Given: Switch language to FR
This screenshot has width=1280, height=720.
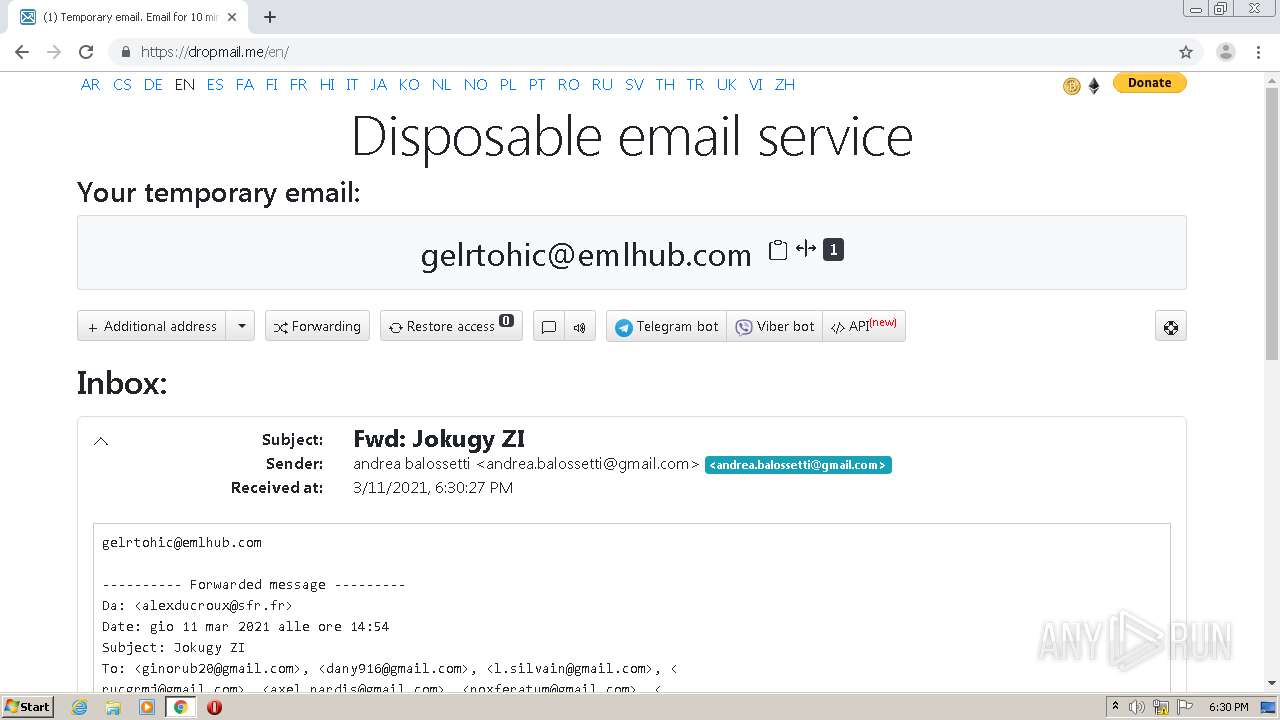Looking at the screenshot, I should pos(298,85).
